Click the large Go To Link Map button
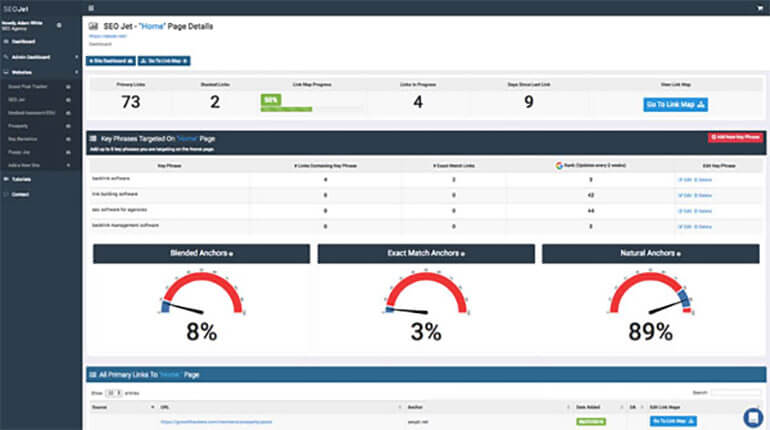Image resolution: width=770 pixels, height=430 pixels. (x=675, y=104)
